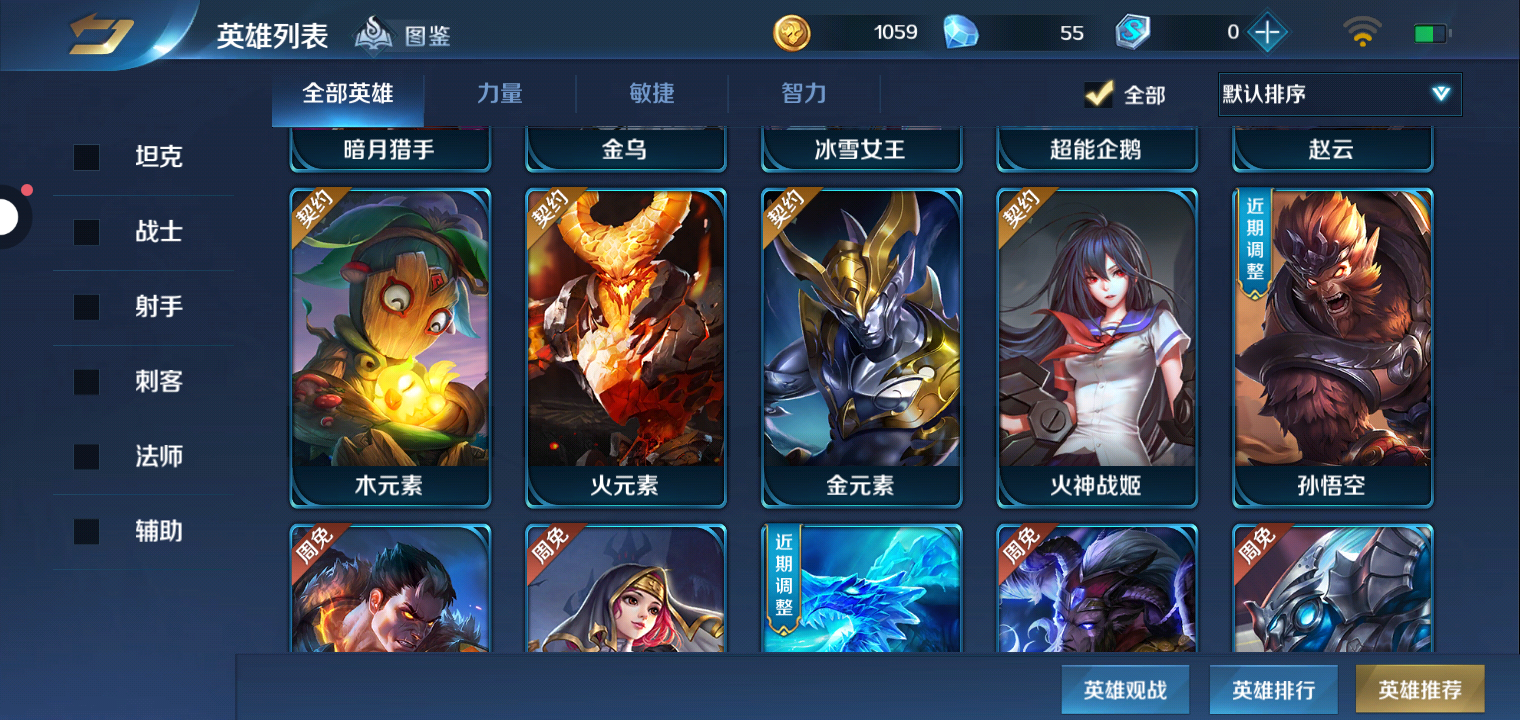
Task: Switch to the 智力 tab
Action: pyautogui.click(x=804, y=94)
